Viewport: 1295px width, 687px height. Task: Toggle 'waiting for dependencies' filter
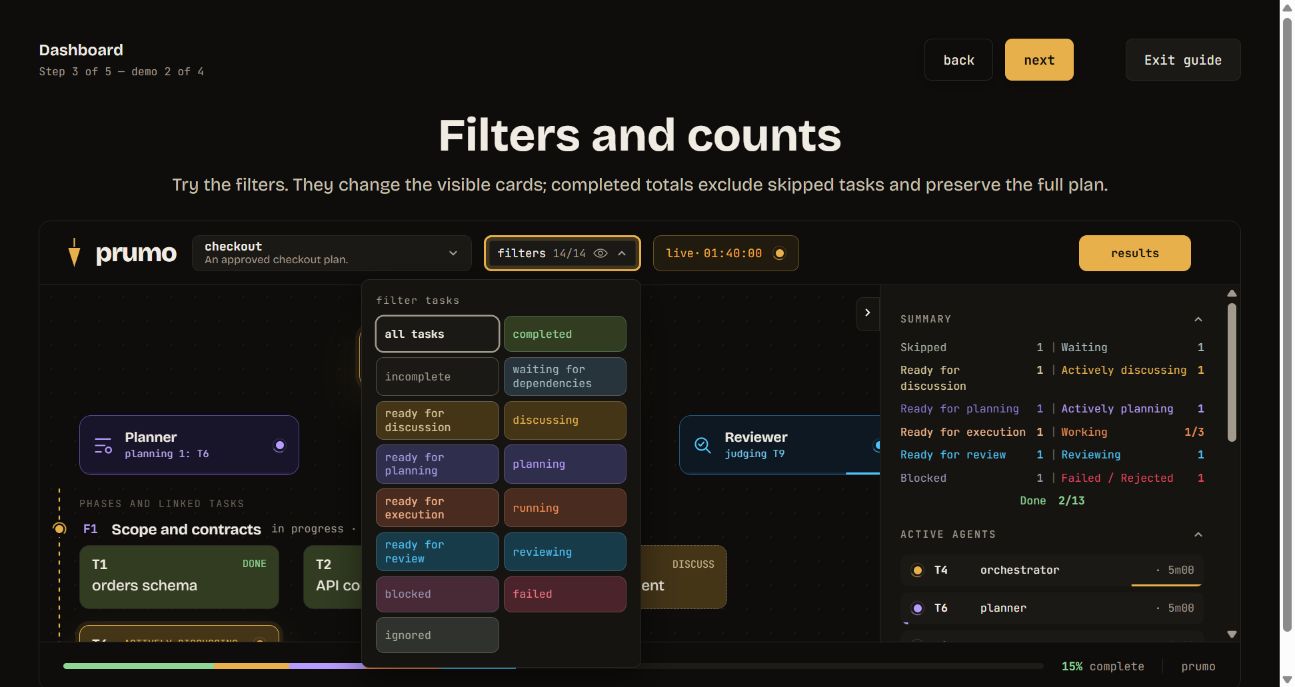[565, 377]
